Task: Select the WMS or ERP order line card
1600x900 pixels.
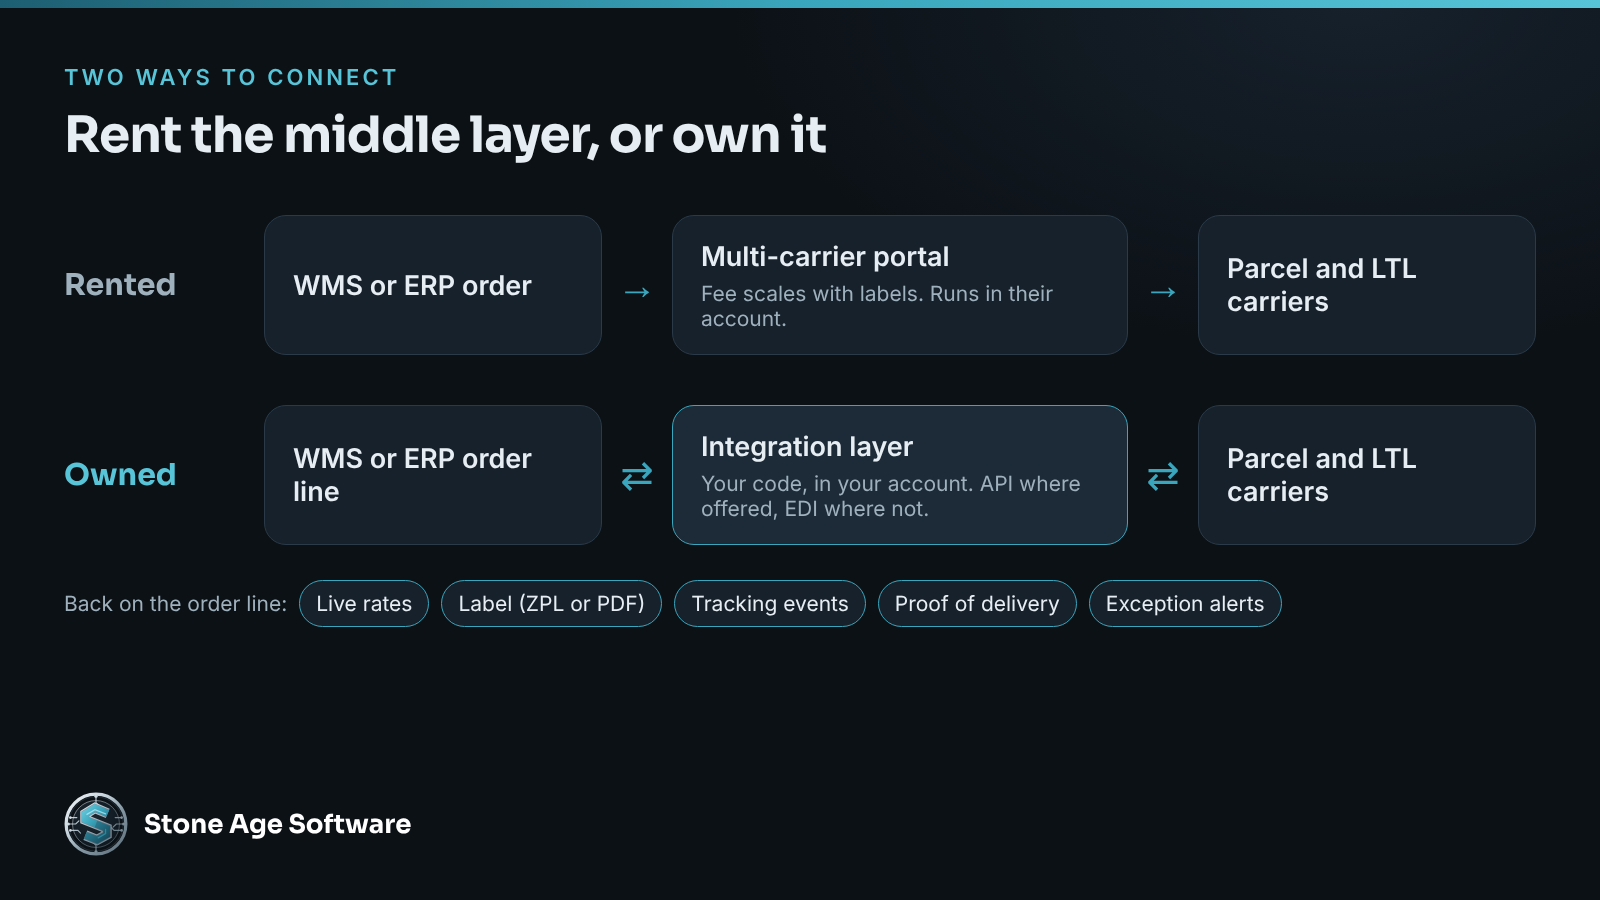Action: [x=433, y=475]
